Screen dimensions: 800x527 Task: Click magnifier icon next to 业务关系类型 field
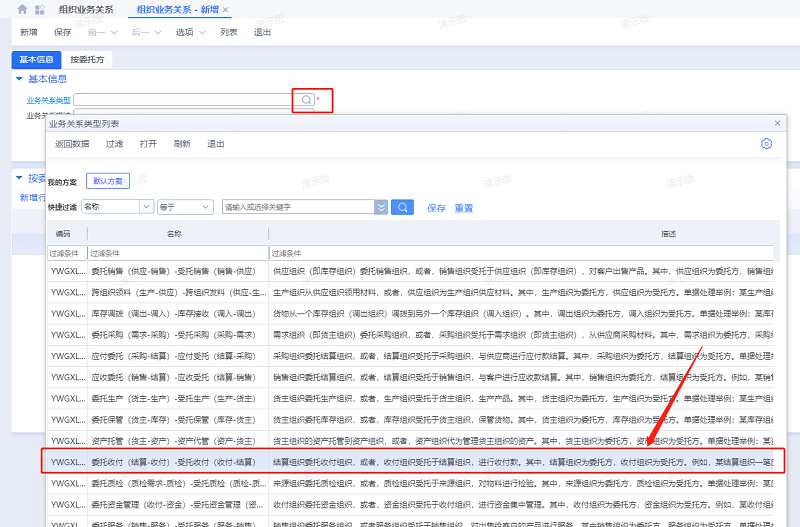(306, 100)
